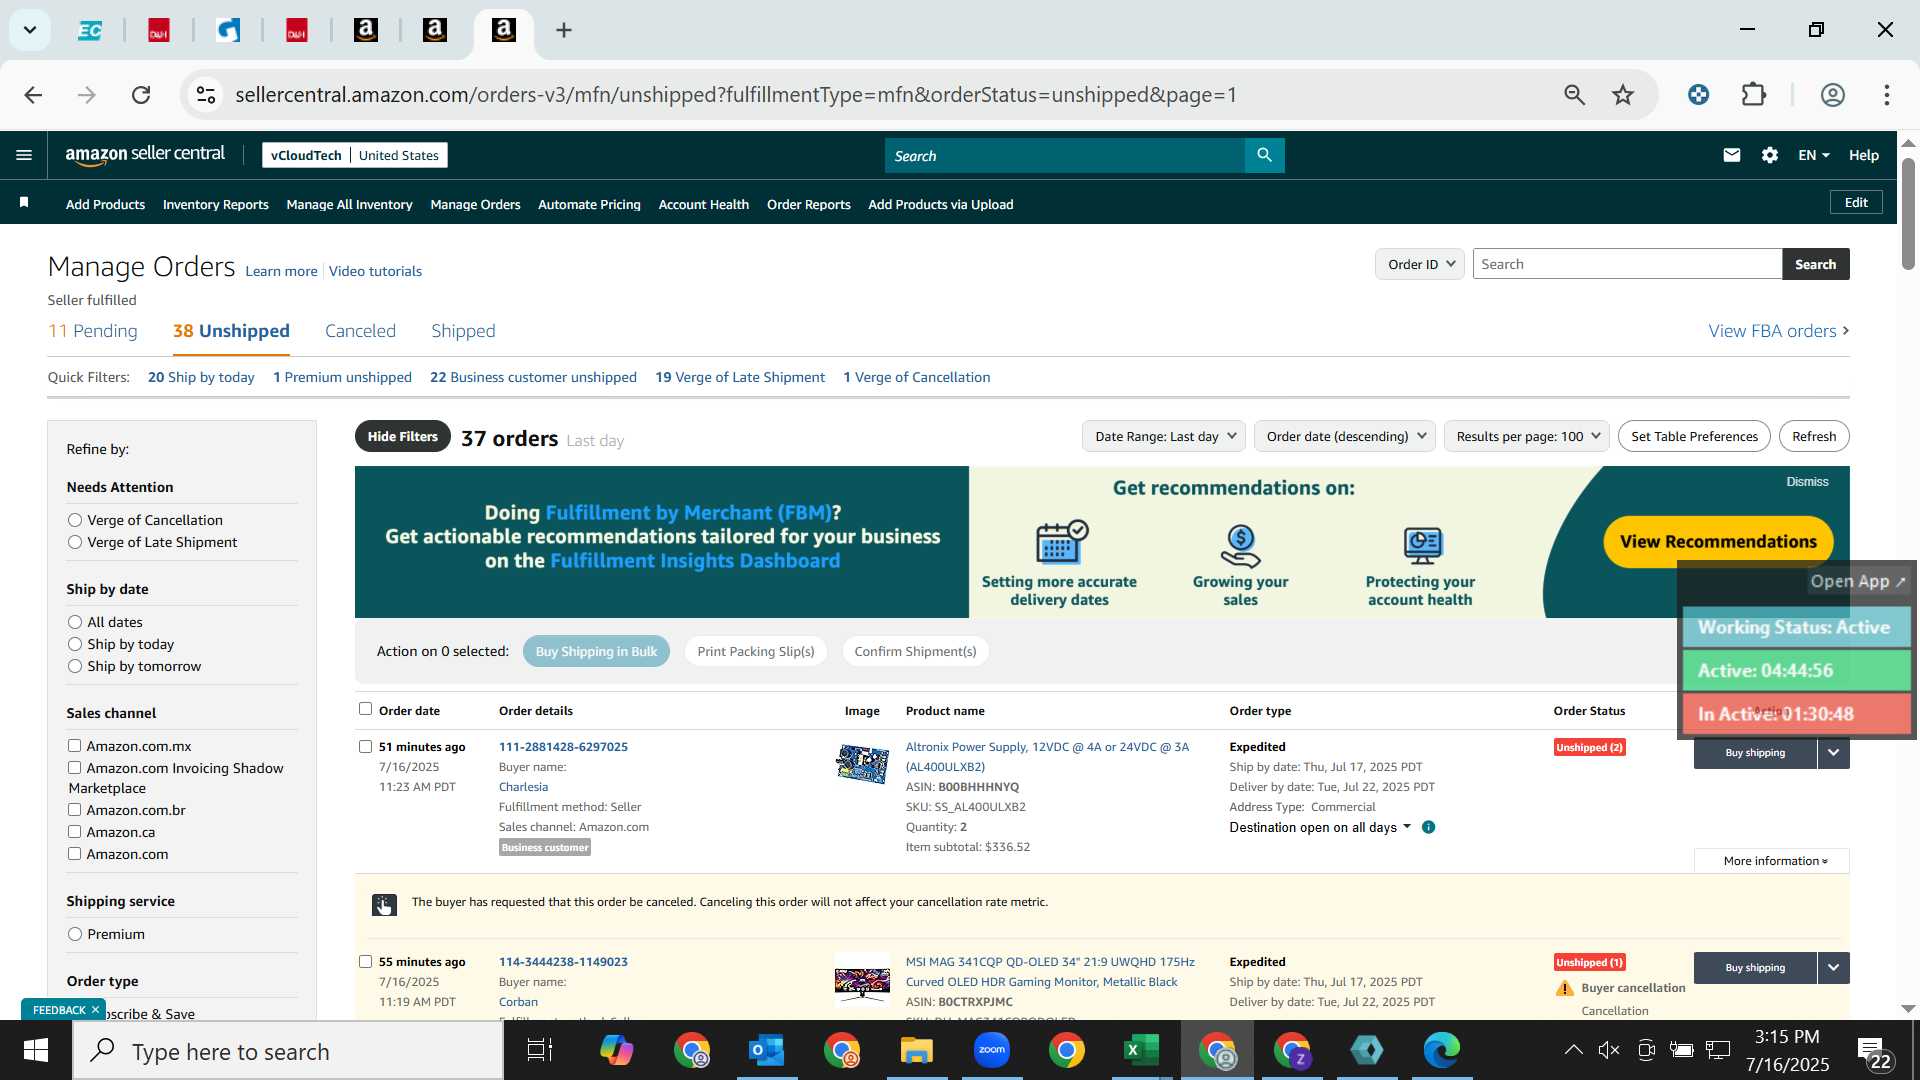This screenshot has width=1920, height=1080.
Task: Open the browser extensions puzzle icon
Action: (x=1754, y=95)
